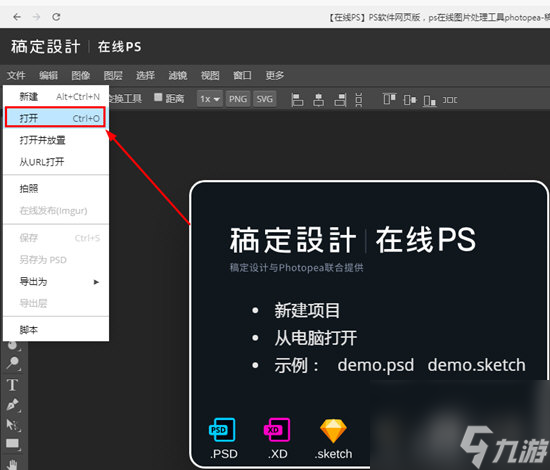Open the 更多 menu
Screen dimensions: 550x470
(x=275, y=75)
